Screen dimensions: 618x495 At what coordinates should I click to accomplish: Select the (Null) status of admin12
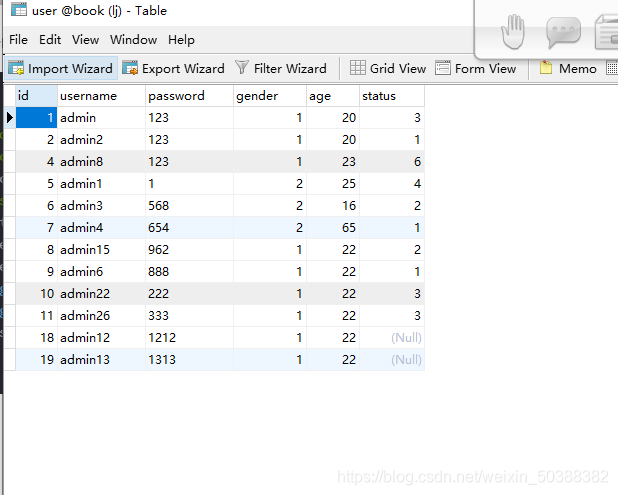tap(392, 338)
